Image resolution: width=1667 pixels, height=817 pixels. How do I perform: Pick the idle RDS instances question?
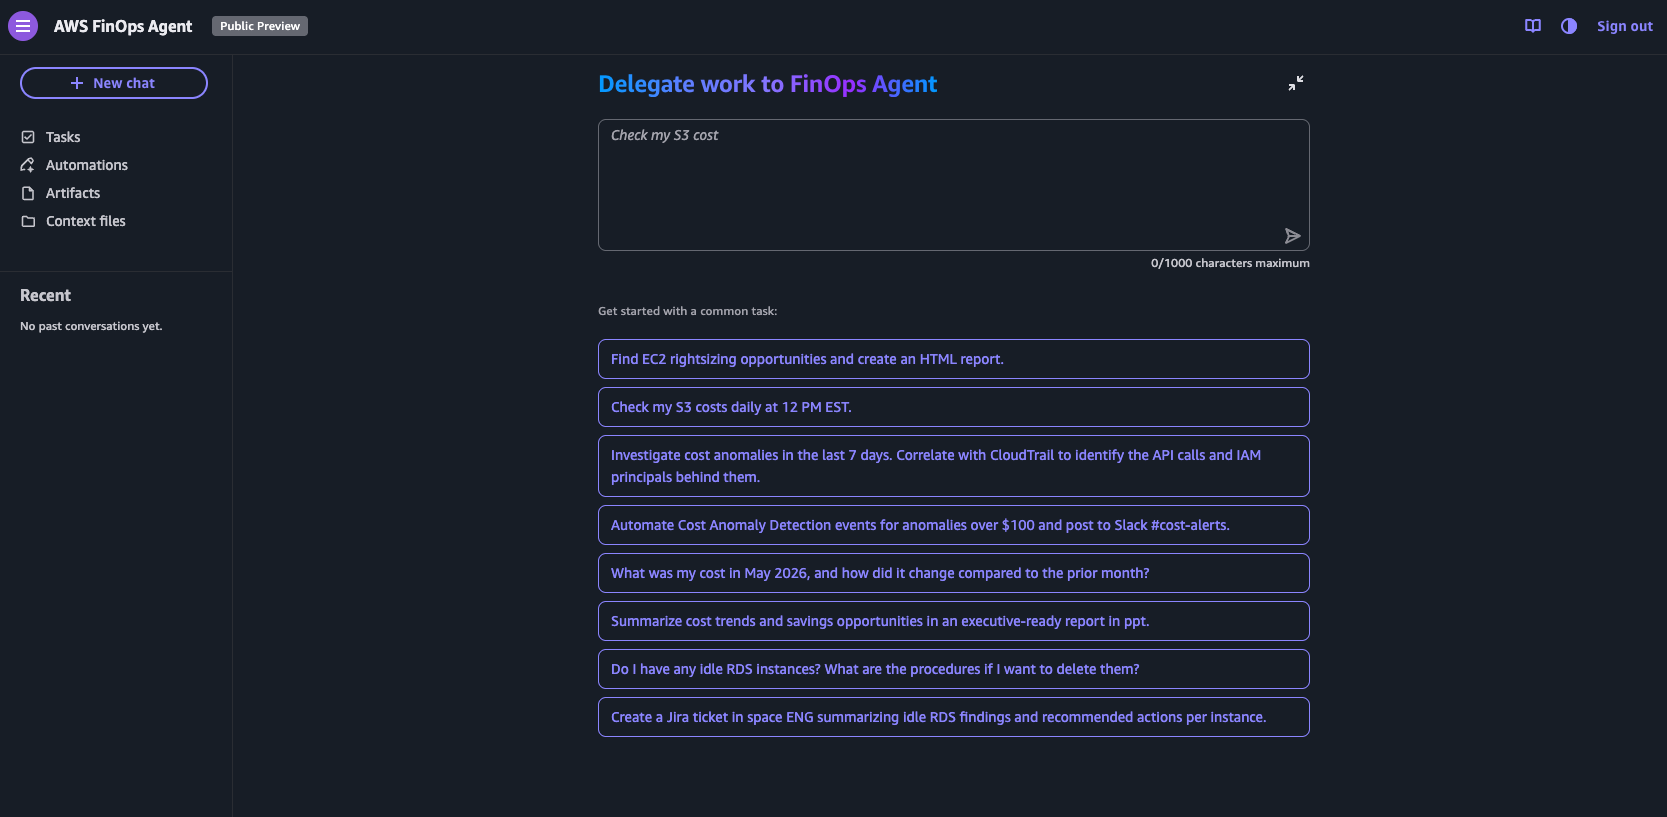pyautogui.click(x=954, y=669)
